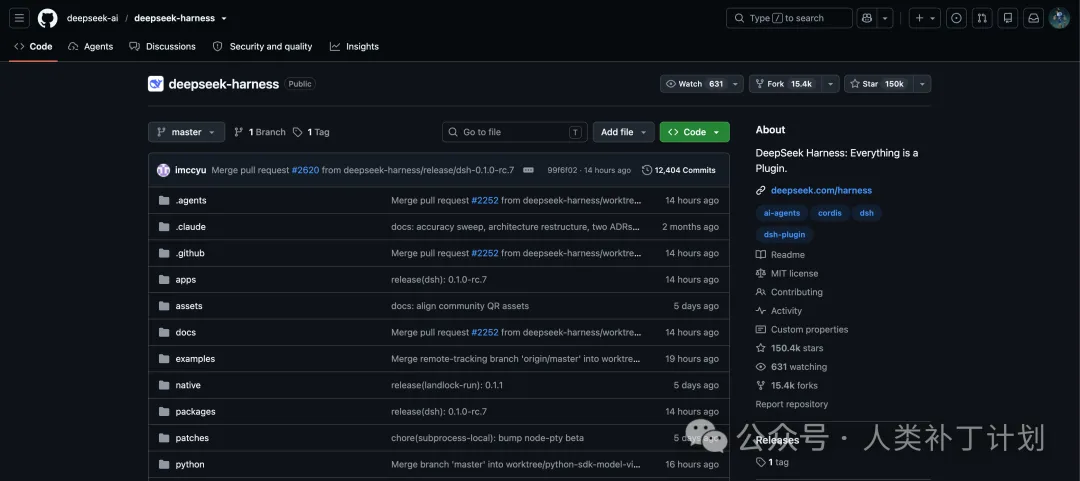Switch to the Code tab

pyautogui.click(x=33, y=47)
